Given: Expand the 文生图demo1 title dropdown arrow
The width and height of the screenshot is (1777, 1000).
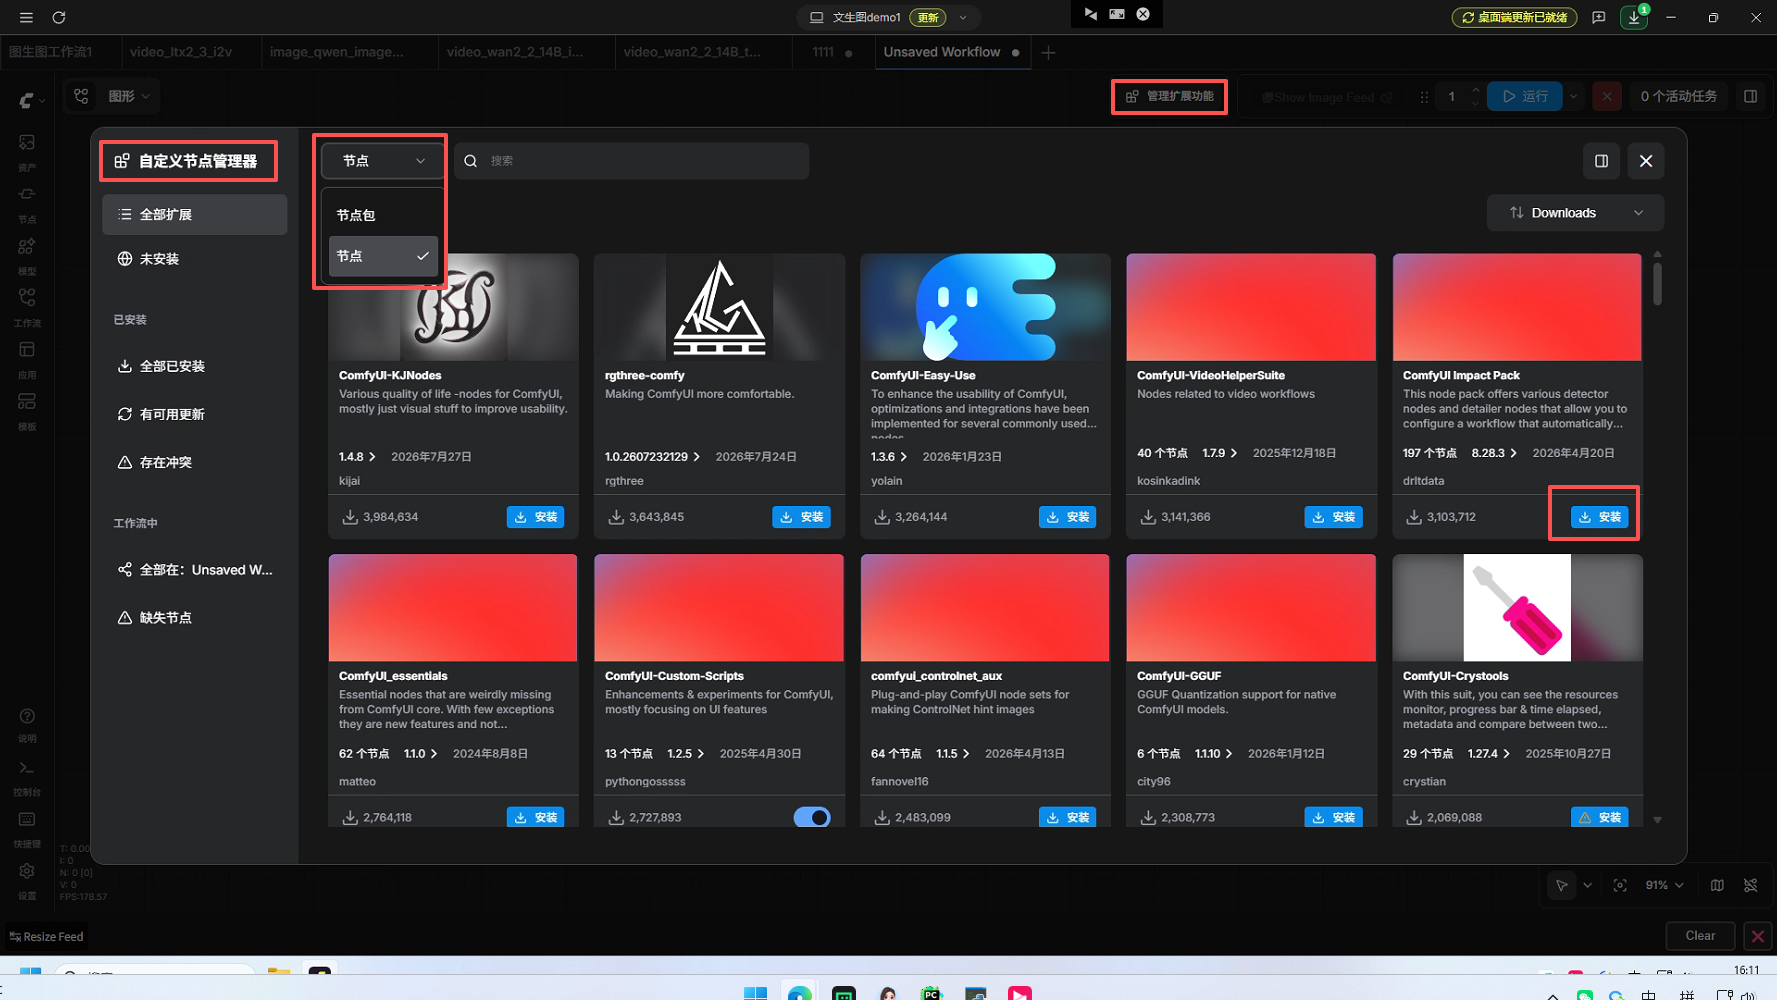Looking at the screenshot, I should (x=963, y=17).
